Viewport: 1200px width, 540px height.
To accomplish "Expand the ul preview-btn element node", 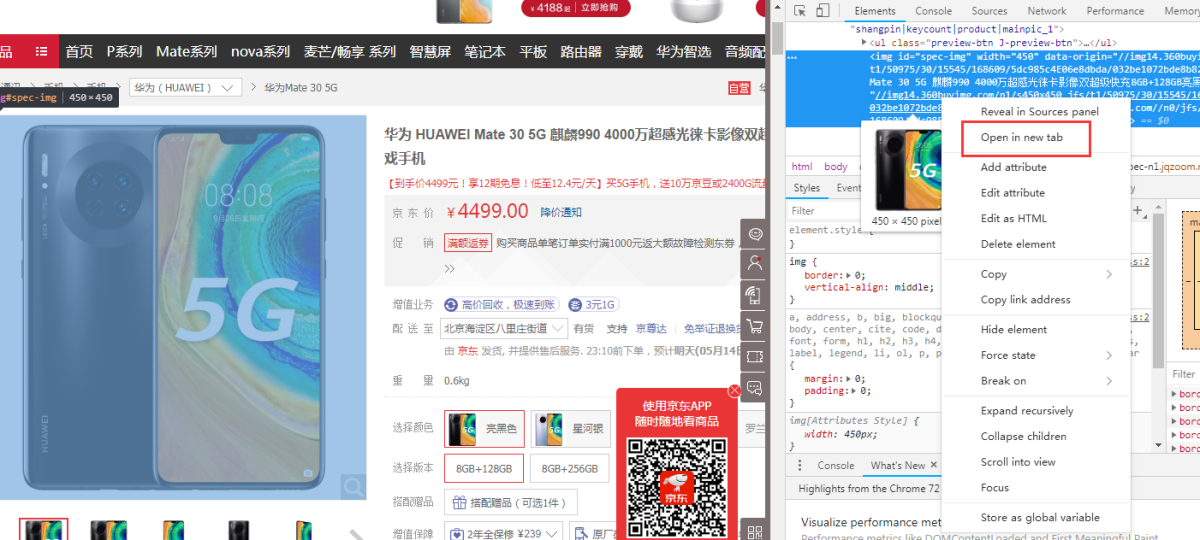I will [x=864, y=43].
